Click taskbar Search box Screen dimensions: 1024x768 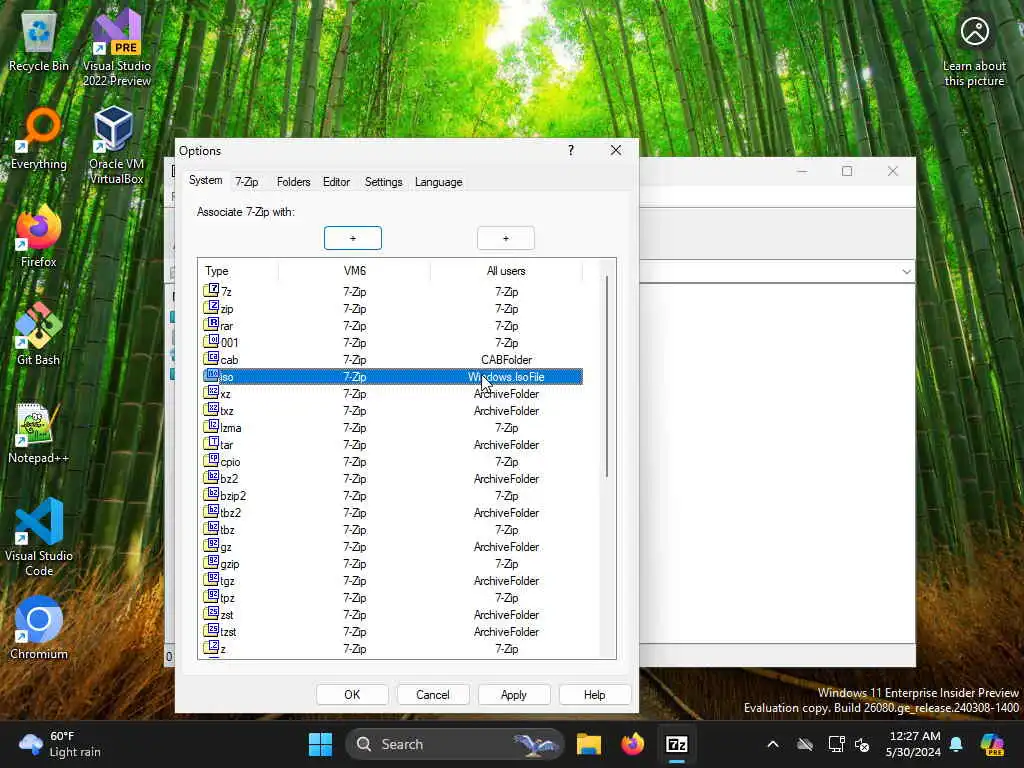click(x=454, y=744)
